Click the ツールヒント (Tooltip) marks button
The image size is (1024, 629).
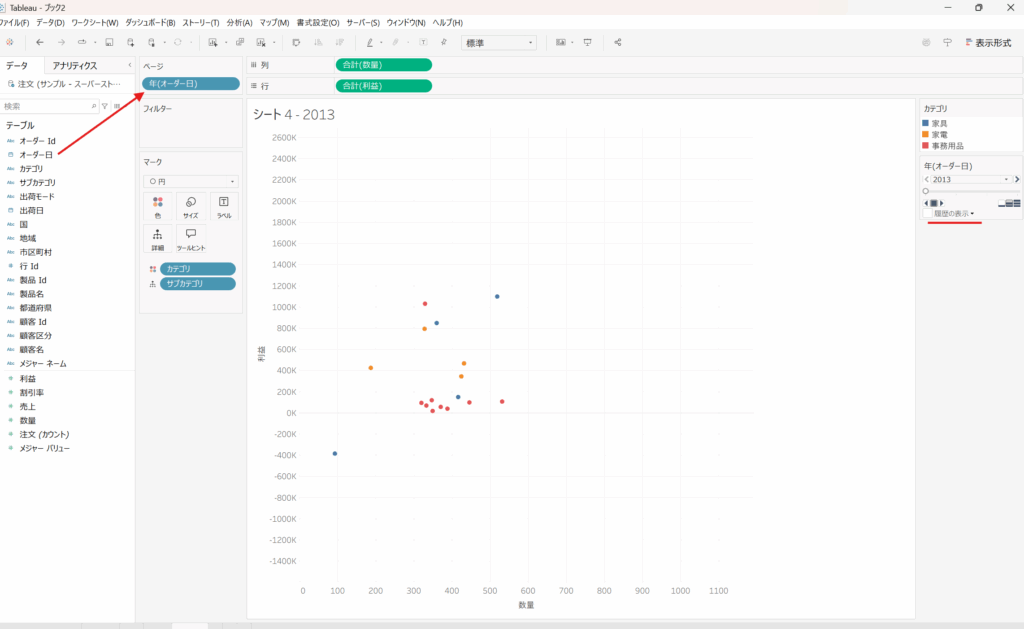pos(190,238)
